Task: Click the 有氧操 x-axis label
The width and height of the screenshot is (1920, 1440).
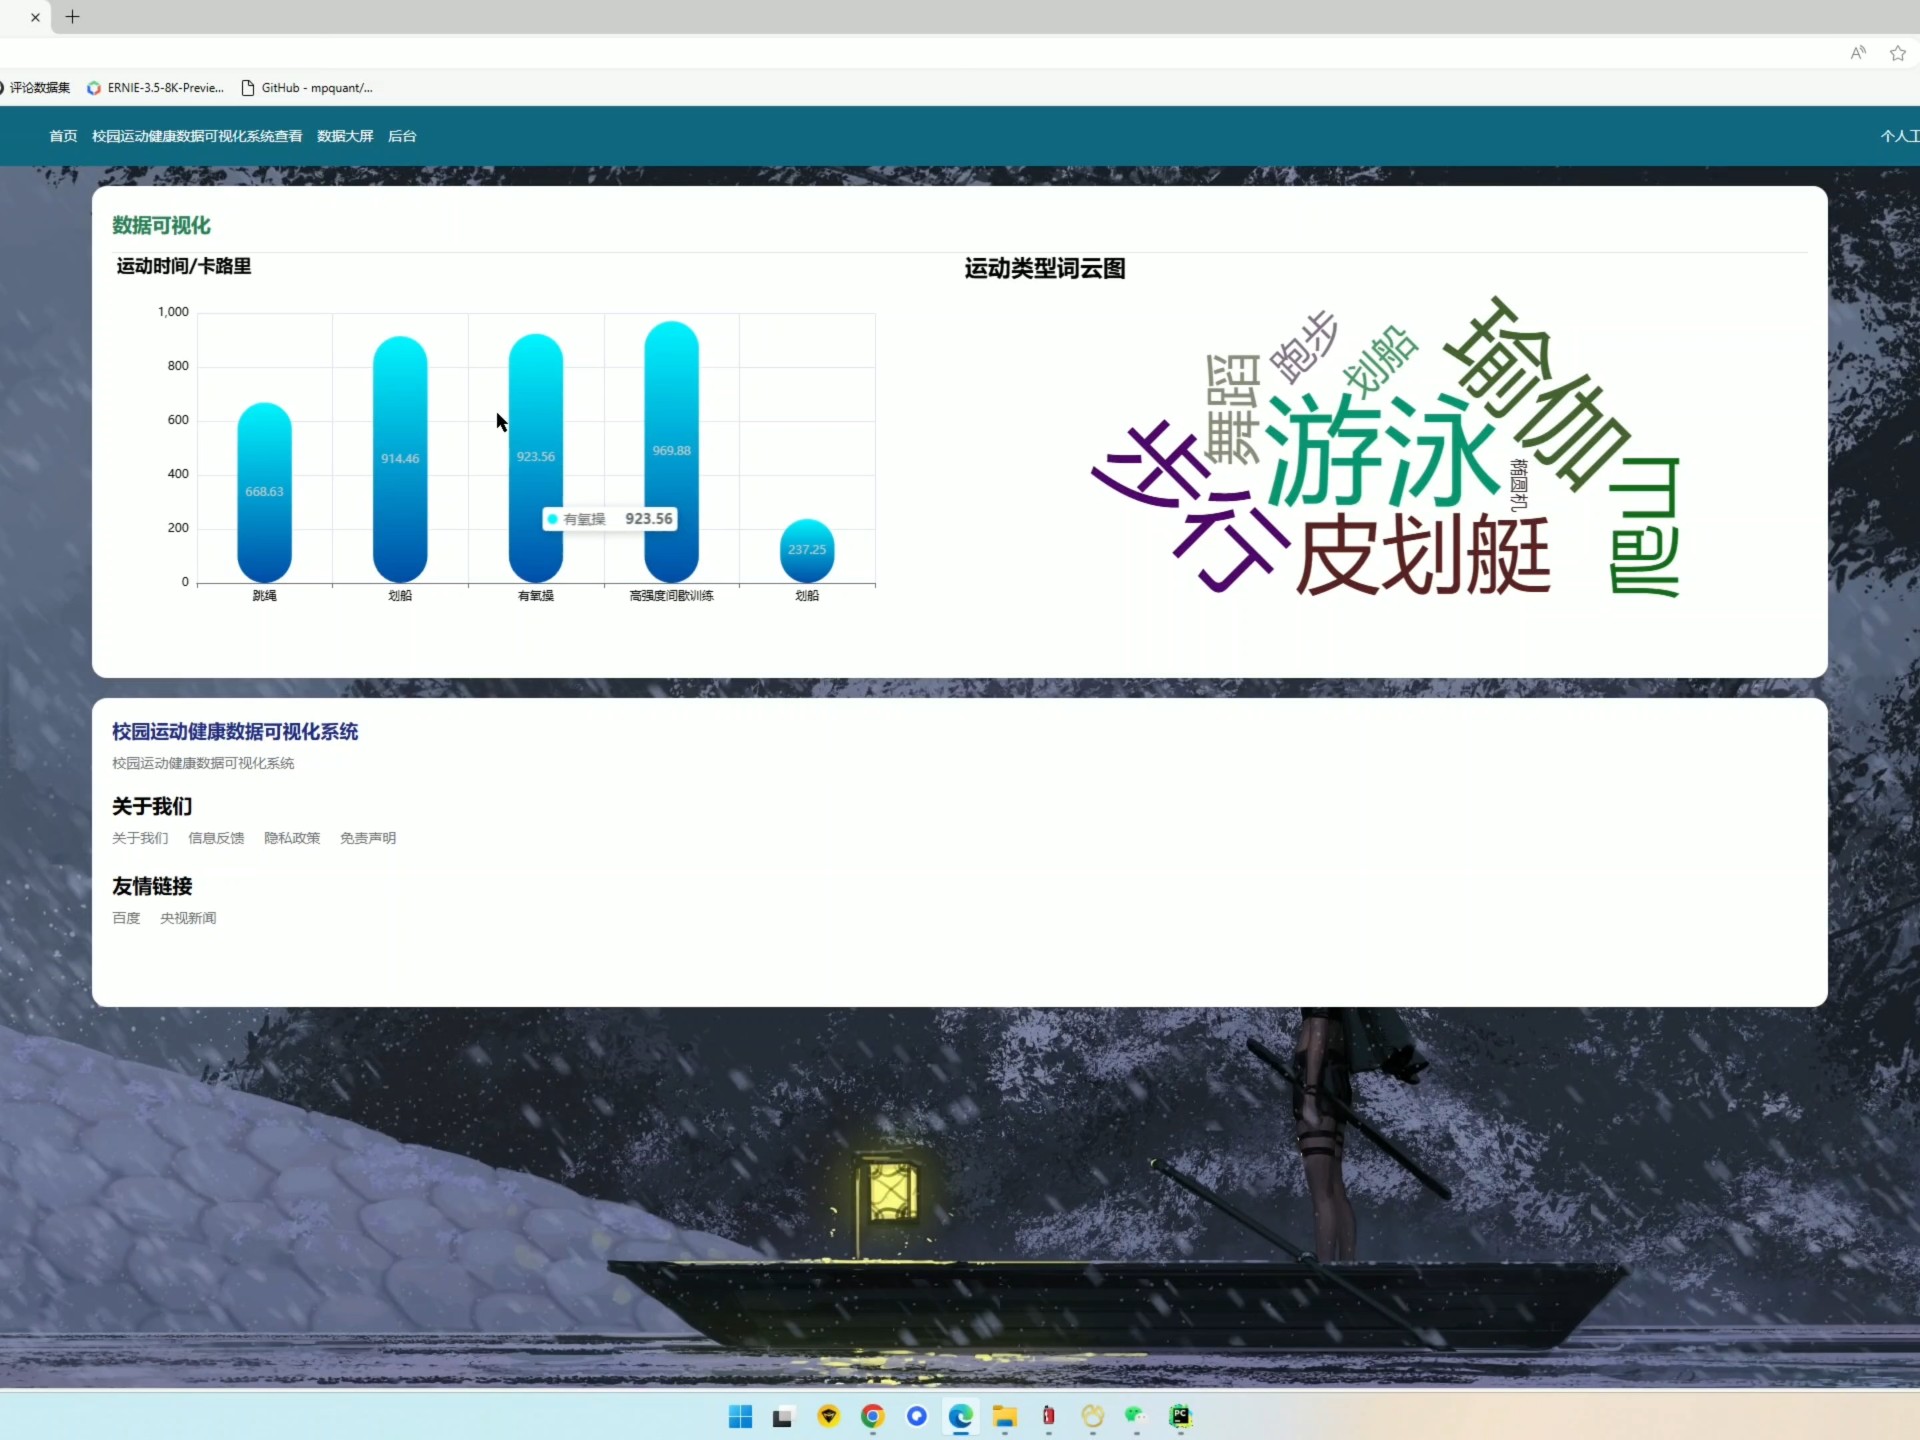Action: [x=536, y=596]
